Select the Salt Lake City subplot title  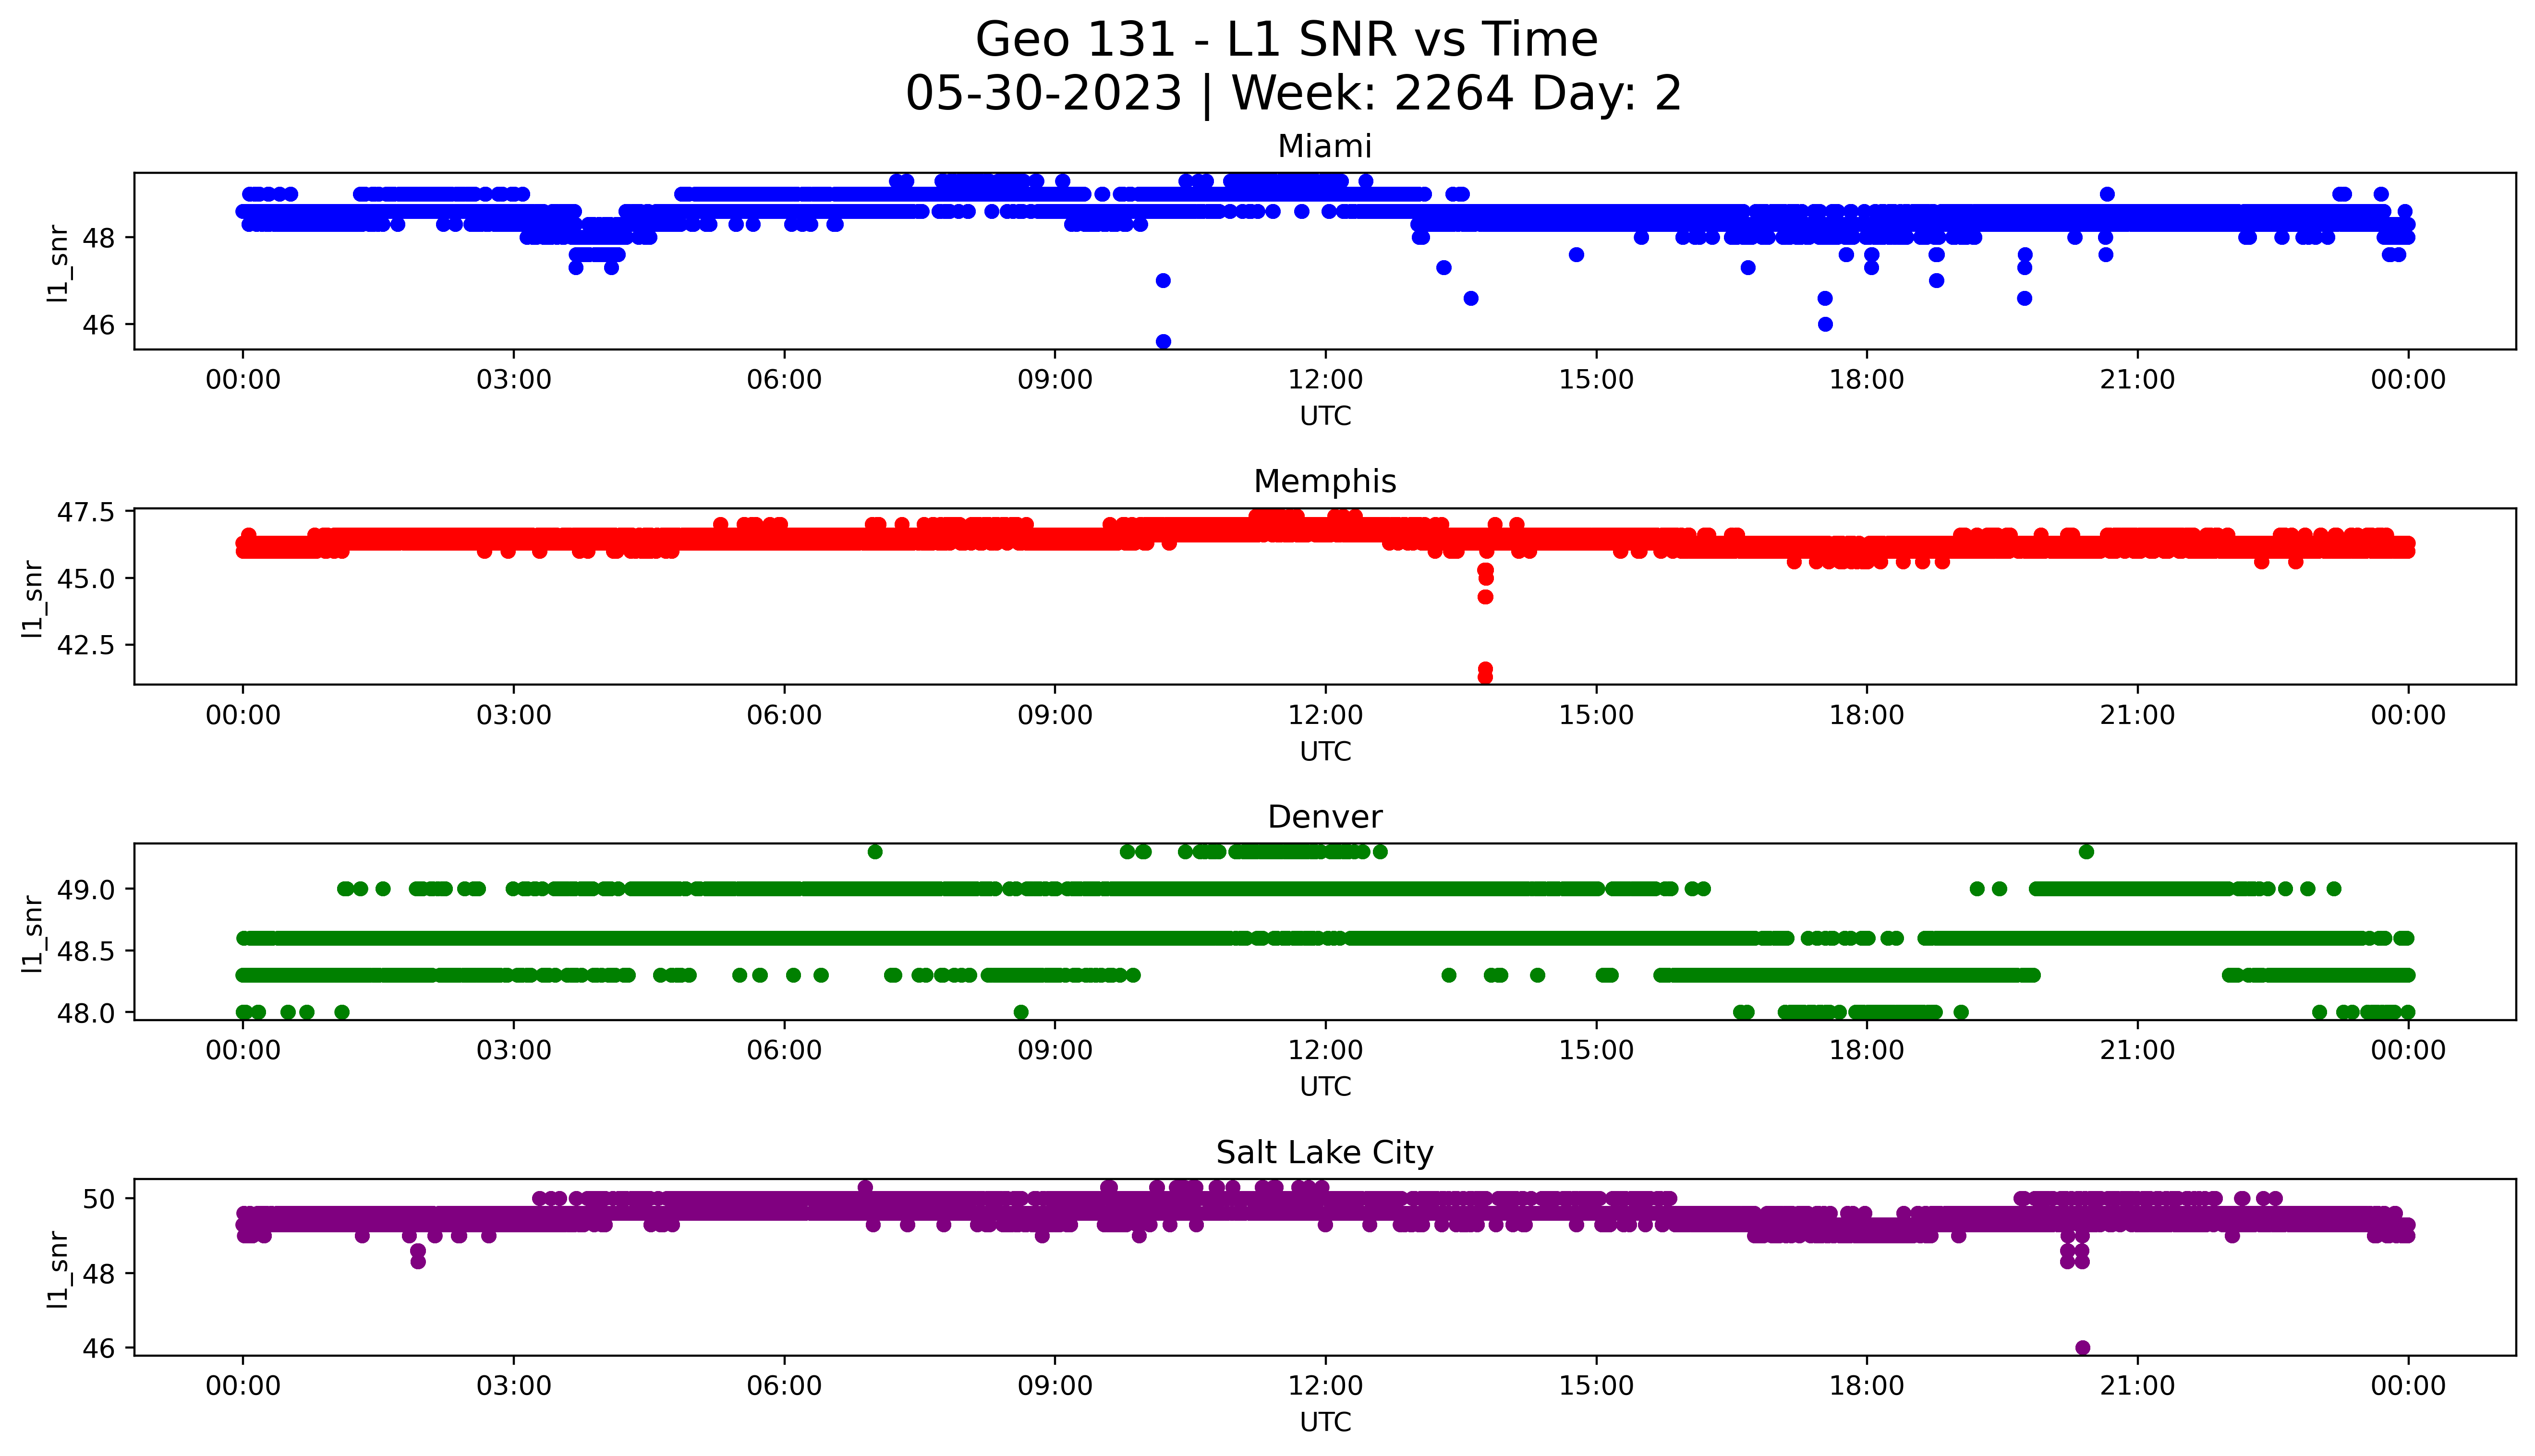click(x=1325, y=1153)
